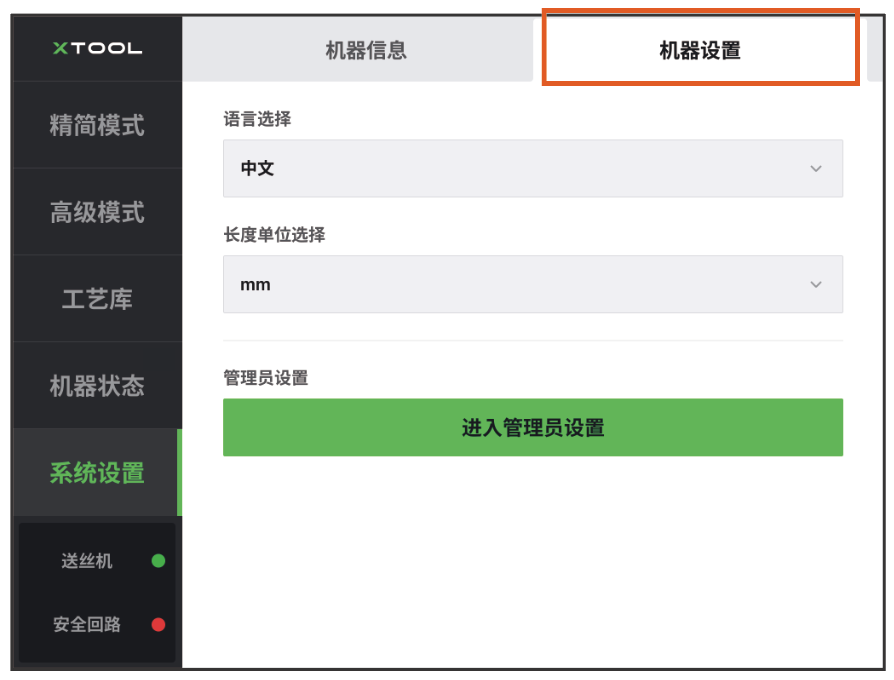Click the 管理员设置 section heading

tap(265, 378)
